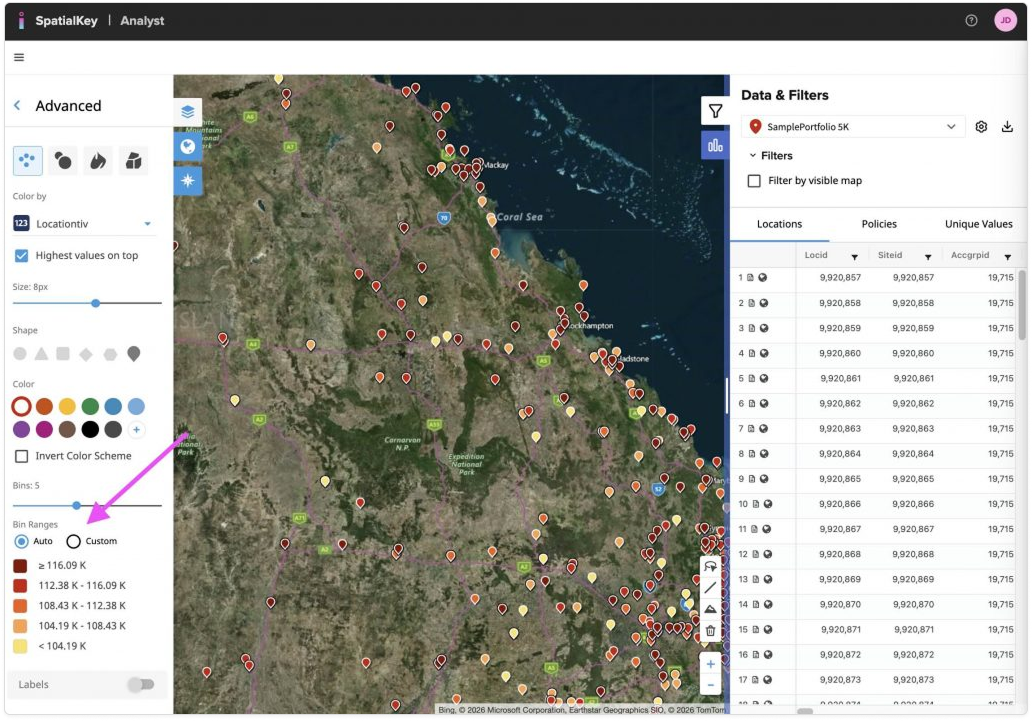Go back from the Advanced panel
The image size is (1032, 721).
tap(18, 106)
